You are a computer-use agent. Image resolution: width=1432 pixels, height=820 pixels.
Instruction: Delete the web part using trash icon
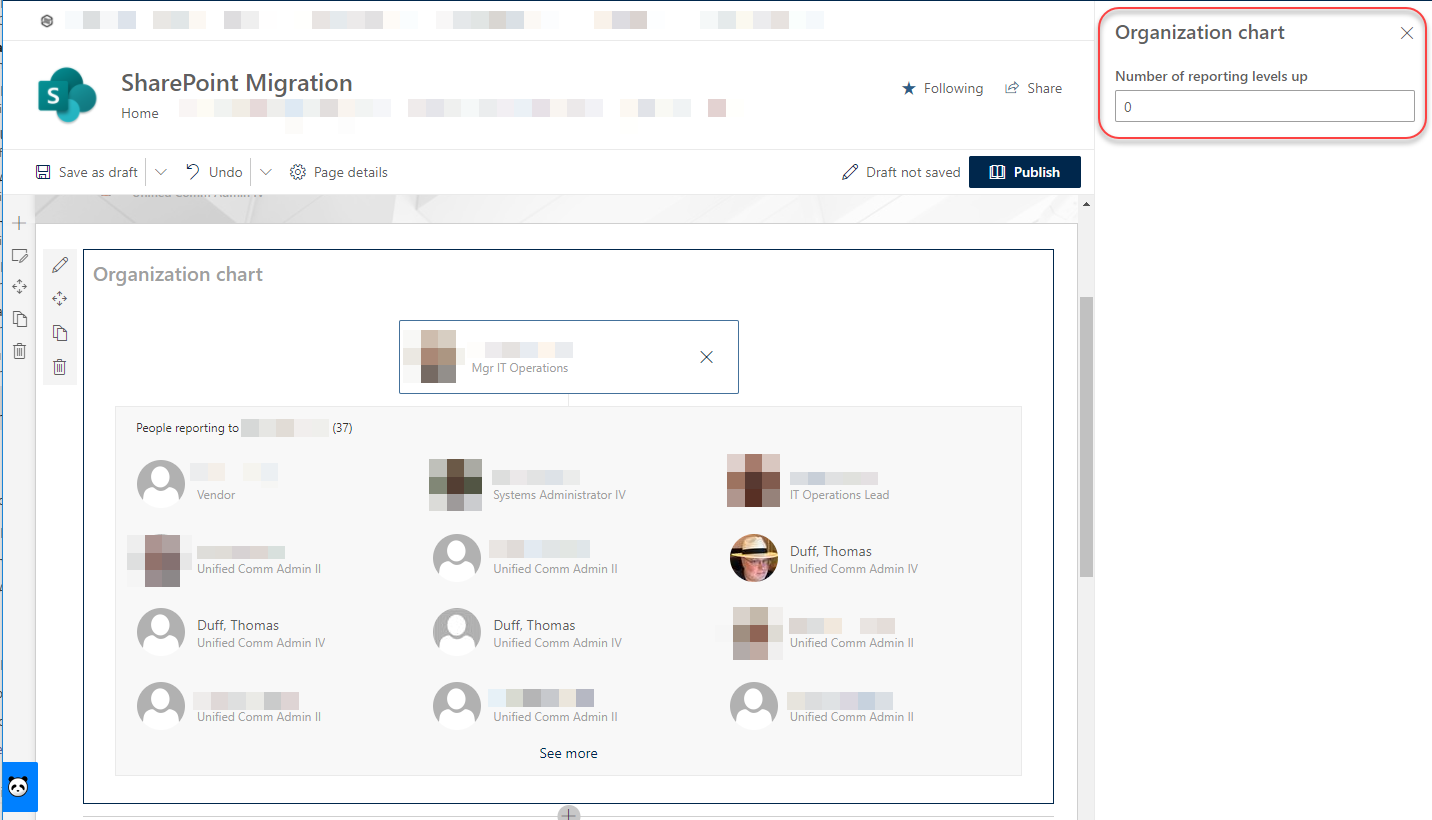tap(59, 366)
